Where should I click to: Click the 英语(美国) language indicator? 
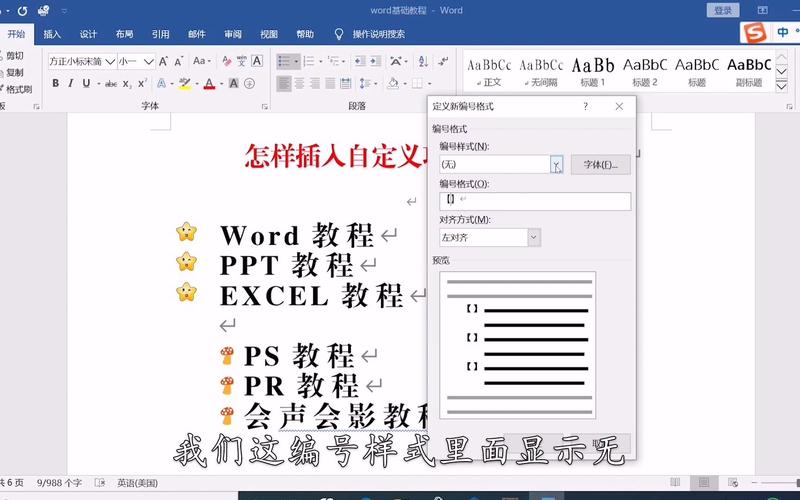tap(138, 483)
